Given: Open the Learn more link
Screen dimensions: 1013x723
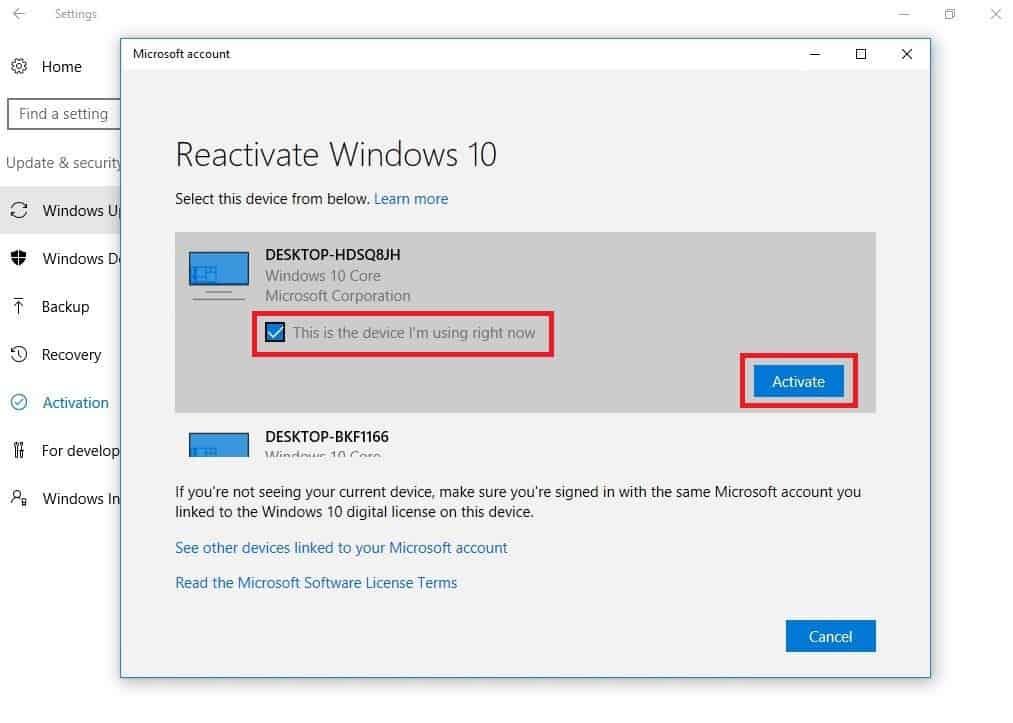Looking at the screenshot, I should (x=411, y=198).
